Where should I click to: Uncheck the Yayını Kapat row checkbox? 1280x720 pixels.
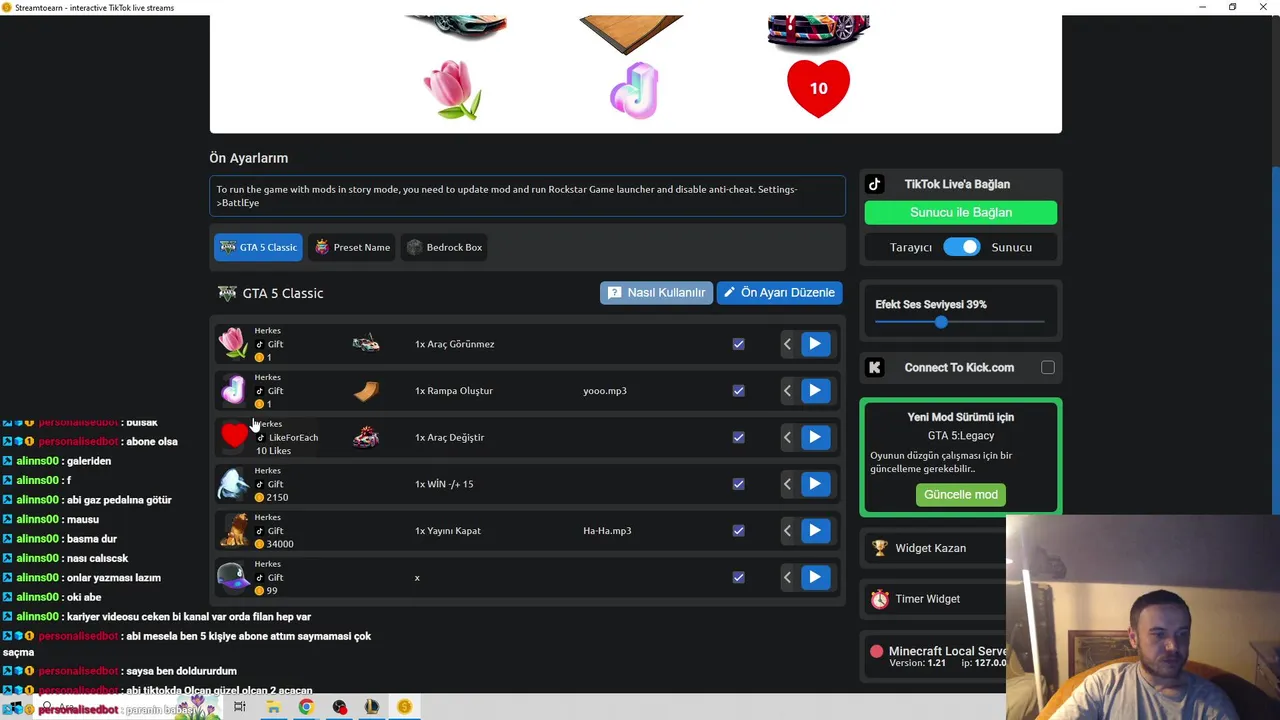coord(738,531)
